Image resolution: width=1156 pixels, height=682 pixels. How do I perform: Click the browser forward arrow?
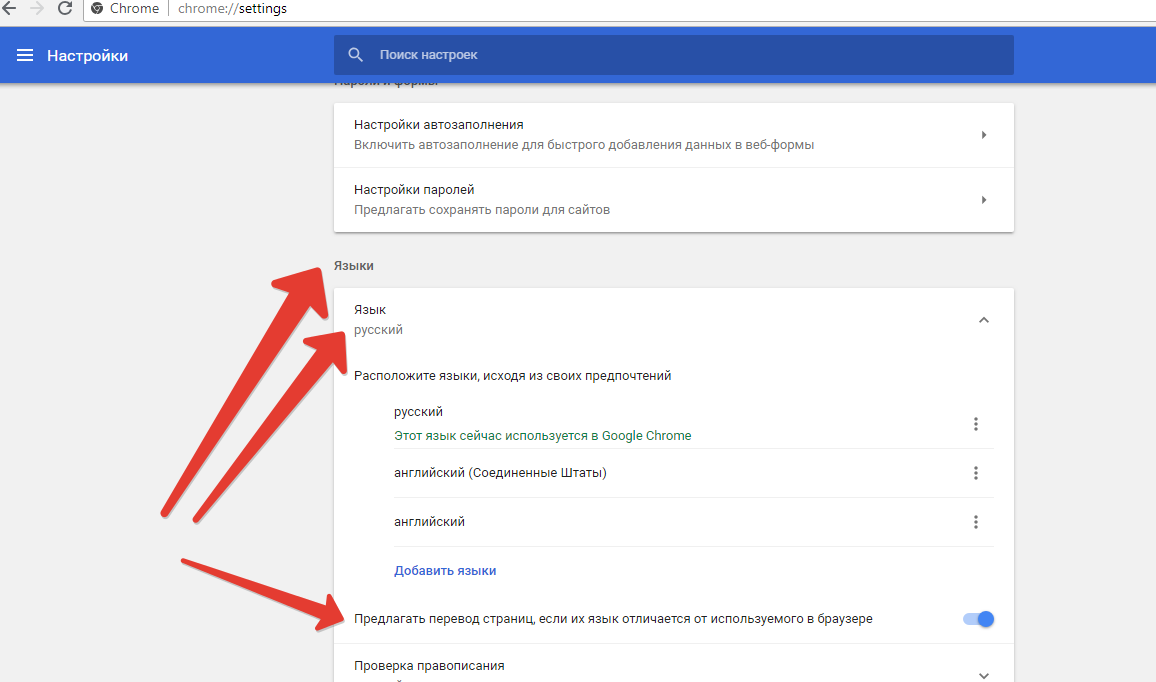[x=37, y=9]
